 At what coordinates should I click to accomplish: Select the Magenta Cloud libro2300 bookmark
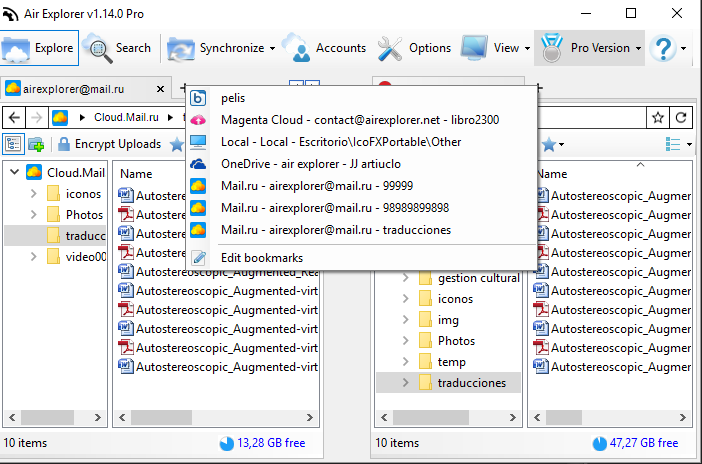[361, 120]
